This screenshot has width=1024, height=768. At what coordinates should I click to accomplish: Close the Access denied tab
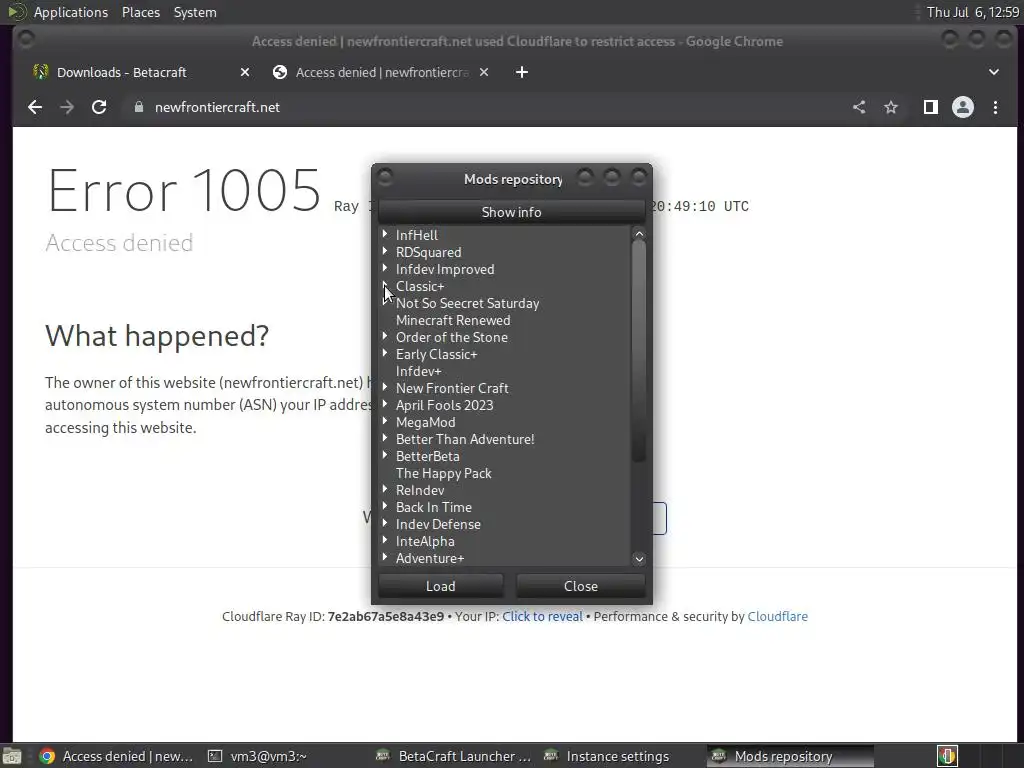pos(484,72)
